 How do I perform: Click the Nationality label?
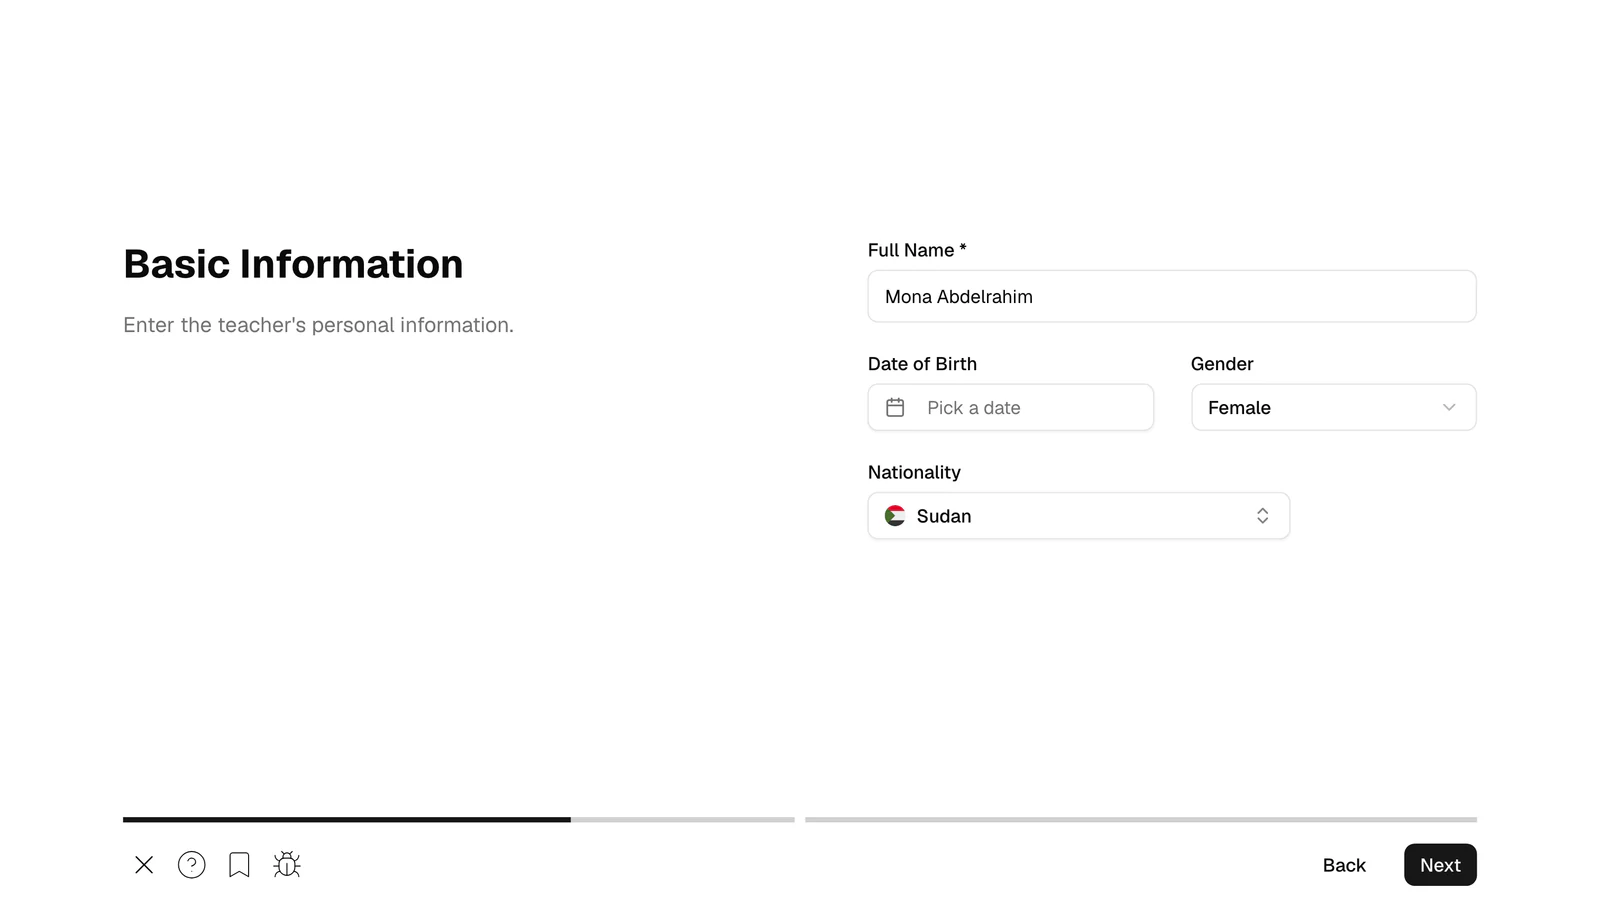[914, 472]
